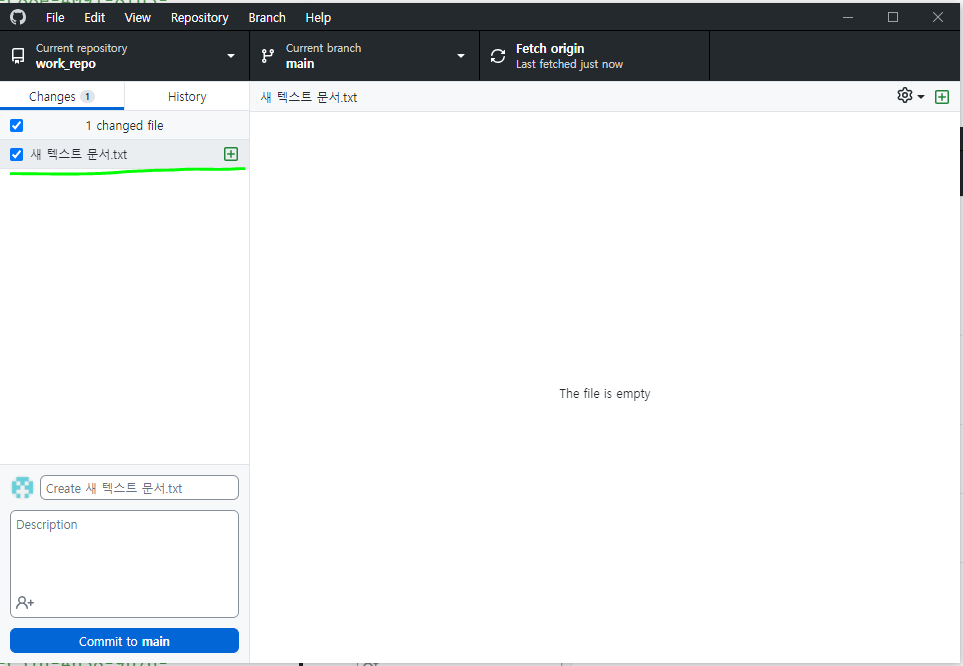
Task: Close the GitHub Desktop window
Action: click(x=938, y=17)
